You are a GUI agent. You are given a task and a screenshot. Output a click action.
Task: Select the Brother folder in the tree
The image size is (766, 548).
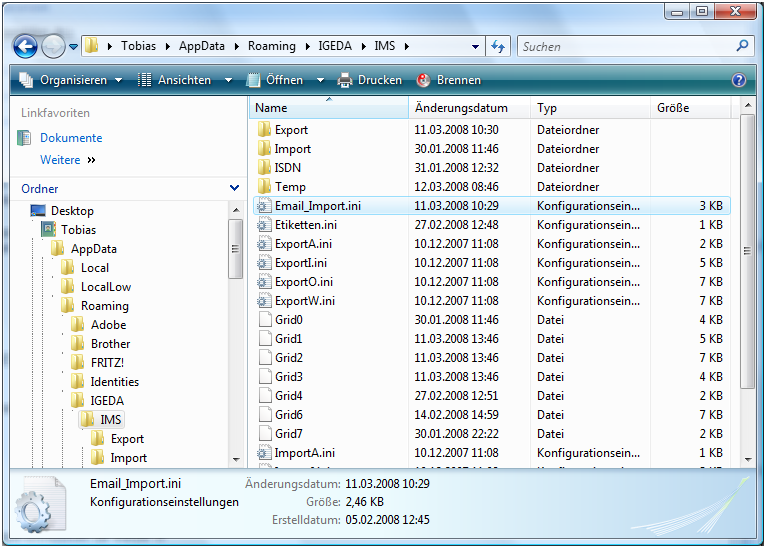click(110, 344)
